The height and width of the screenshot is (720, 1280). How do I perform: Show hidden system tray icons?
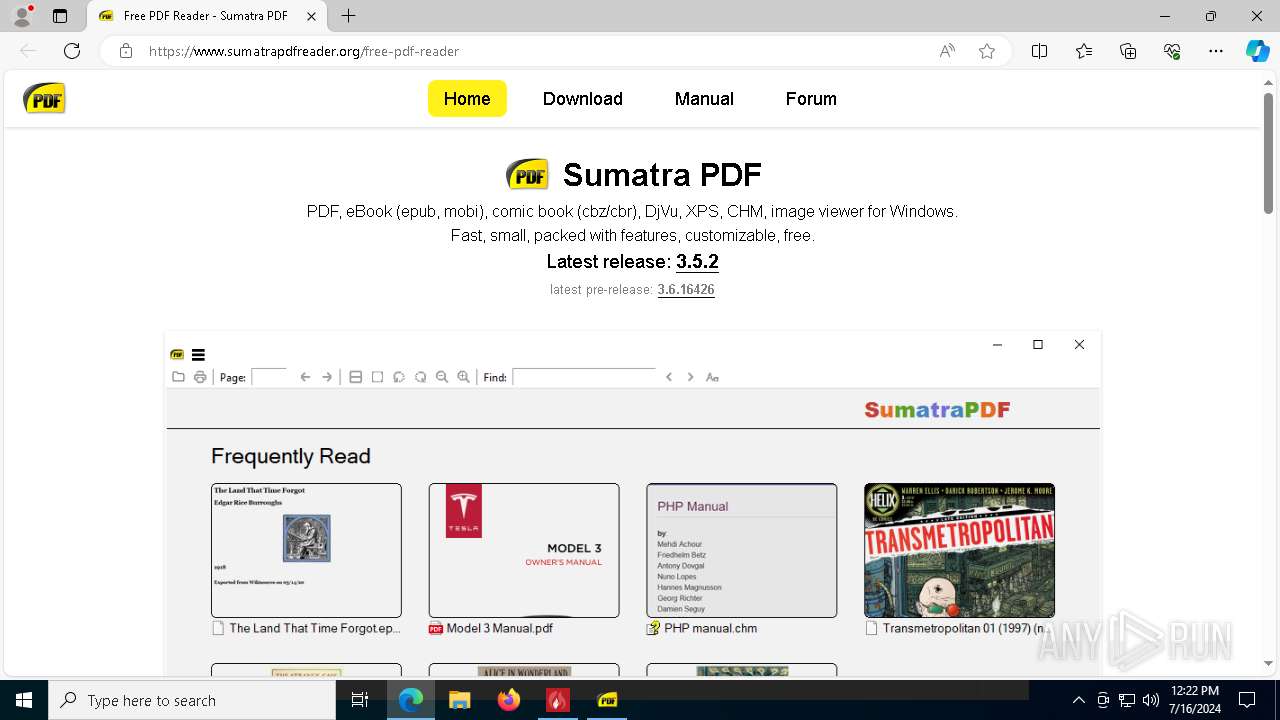pos(1078,700)
